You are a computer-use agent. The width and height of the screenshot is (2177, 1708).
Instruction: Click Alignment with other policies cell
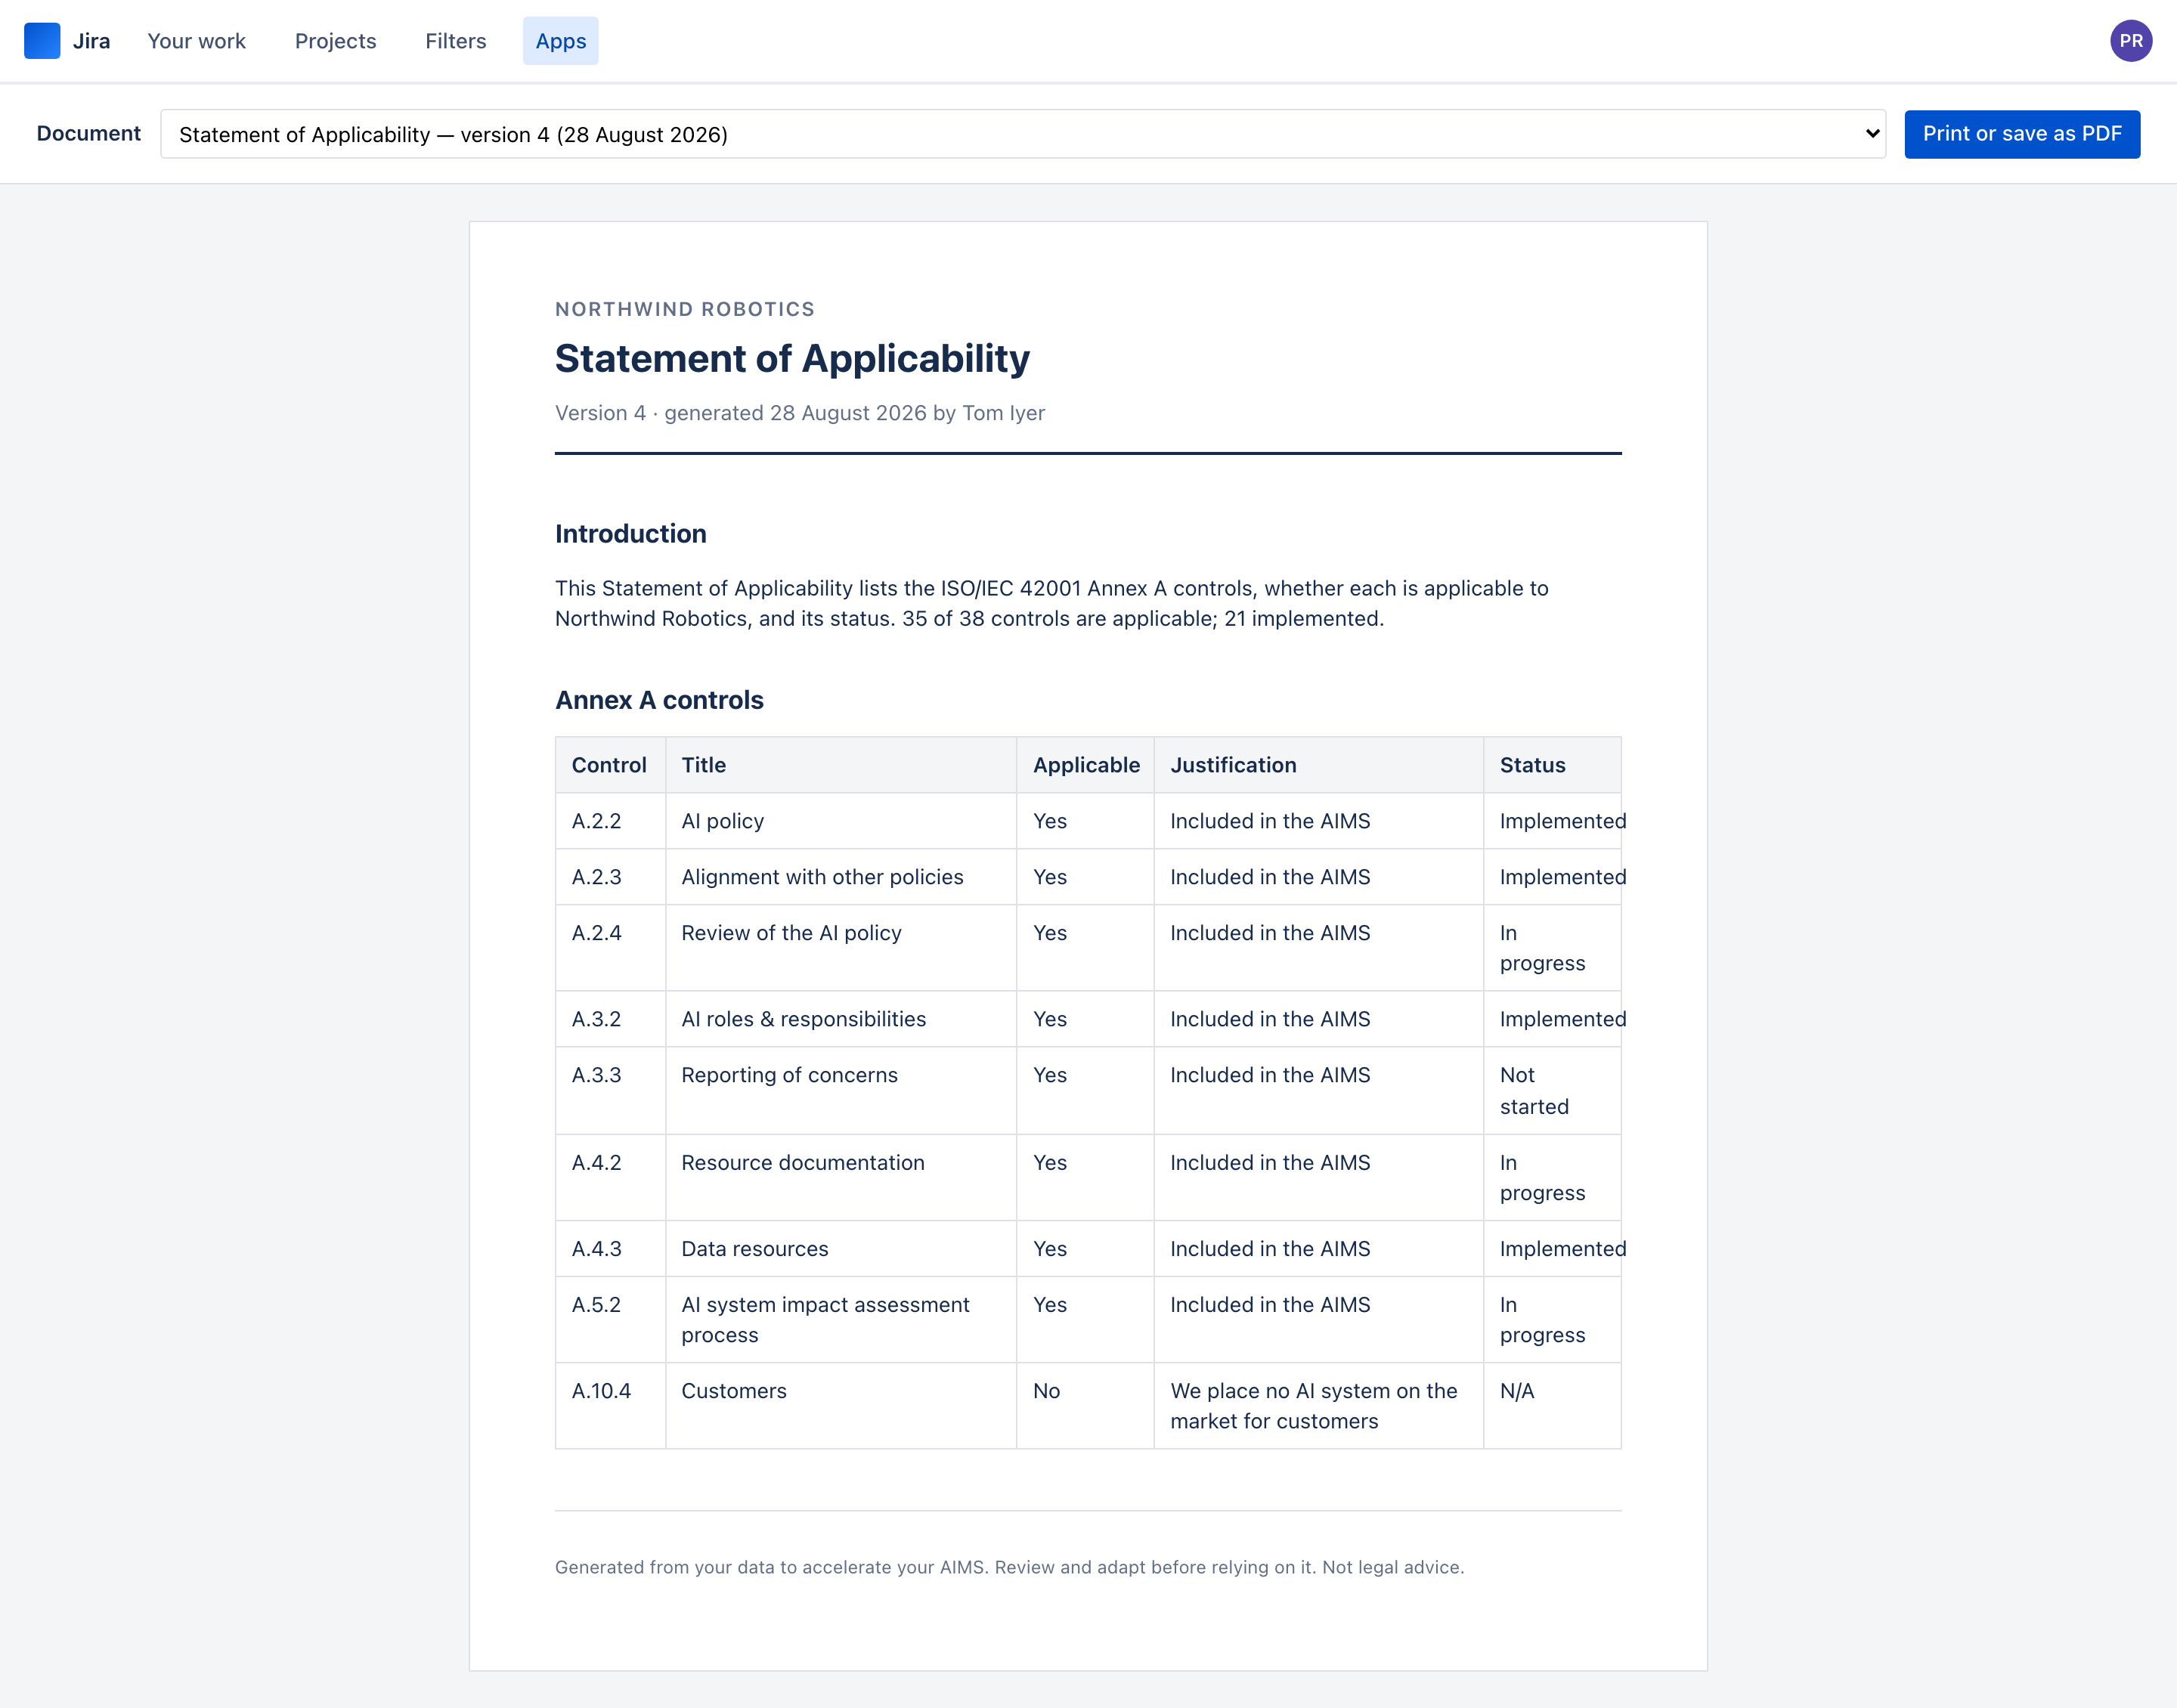click(841, 877)
